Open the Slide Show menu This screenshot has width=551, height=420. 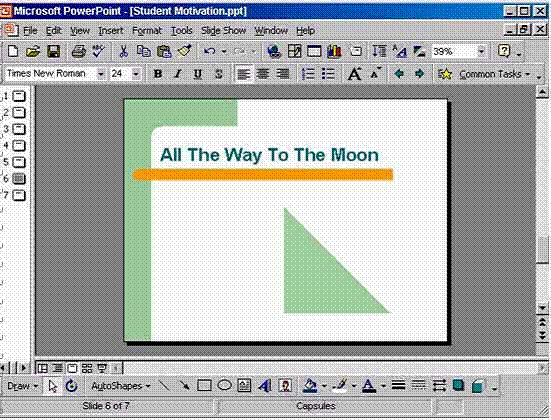[x=223, y=31]
